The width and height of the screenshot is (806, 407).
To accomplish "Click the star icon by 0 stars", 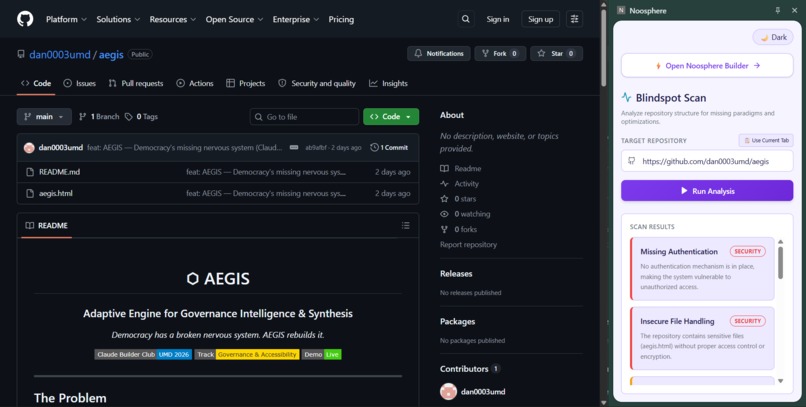I will pos(445,199).
